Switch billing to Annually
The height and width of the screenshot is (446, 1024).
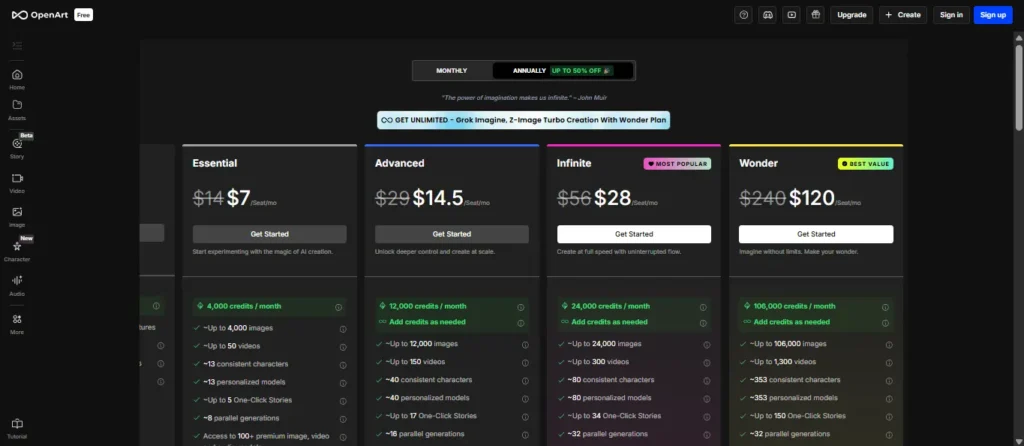(x=563, y=71)
